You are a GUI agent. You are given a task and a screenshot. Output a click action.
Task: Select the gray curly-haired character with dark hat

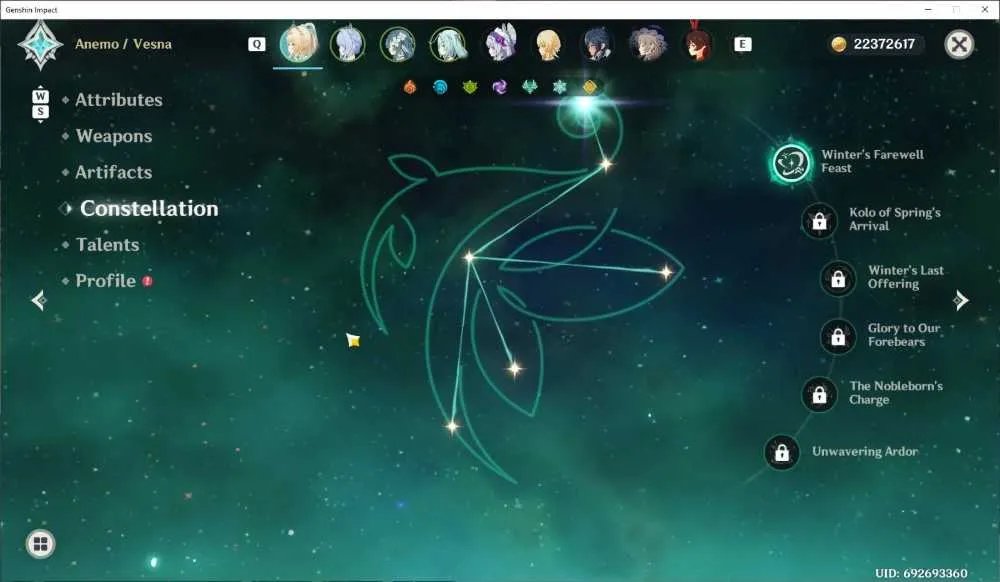click(647, 44)
